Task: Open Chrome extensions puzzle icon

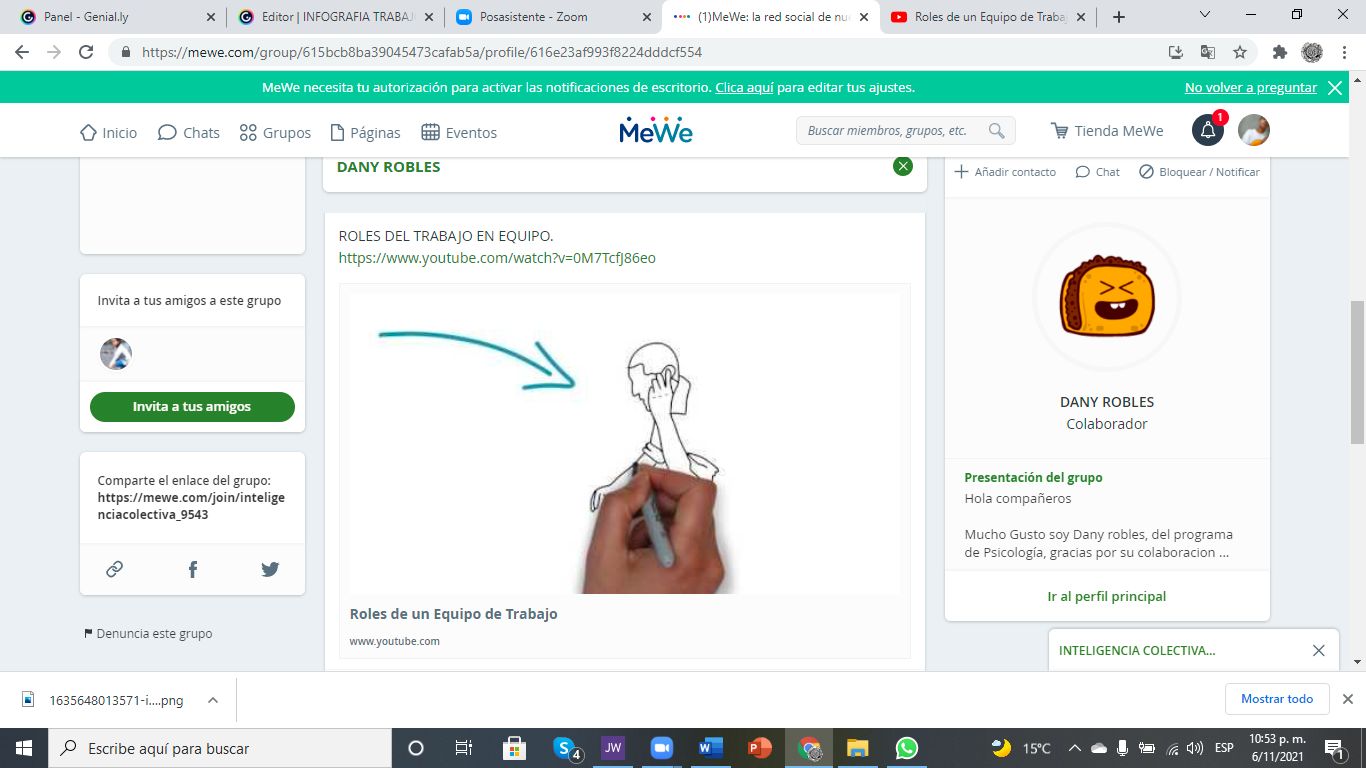Action: (1279, 52)
